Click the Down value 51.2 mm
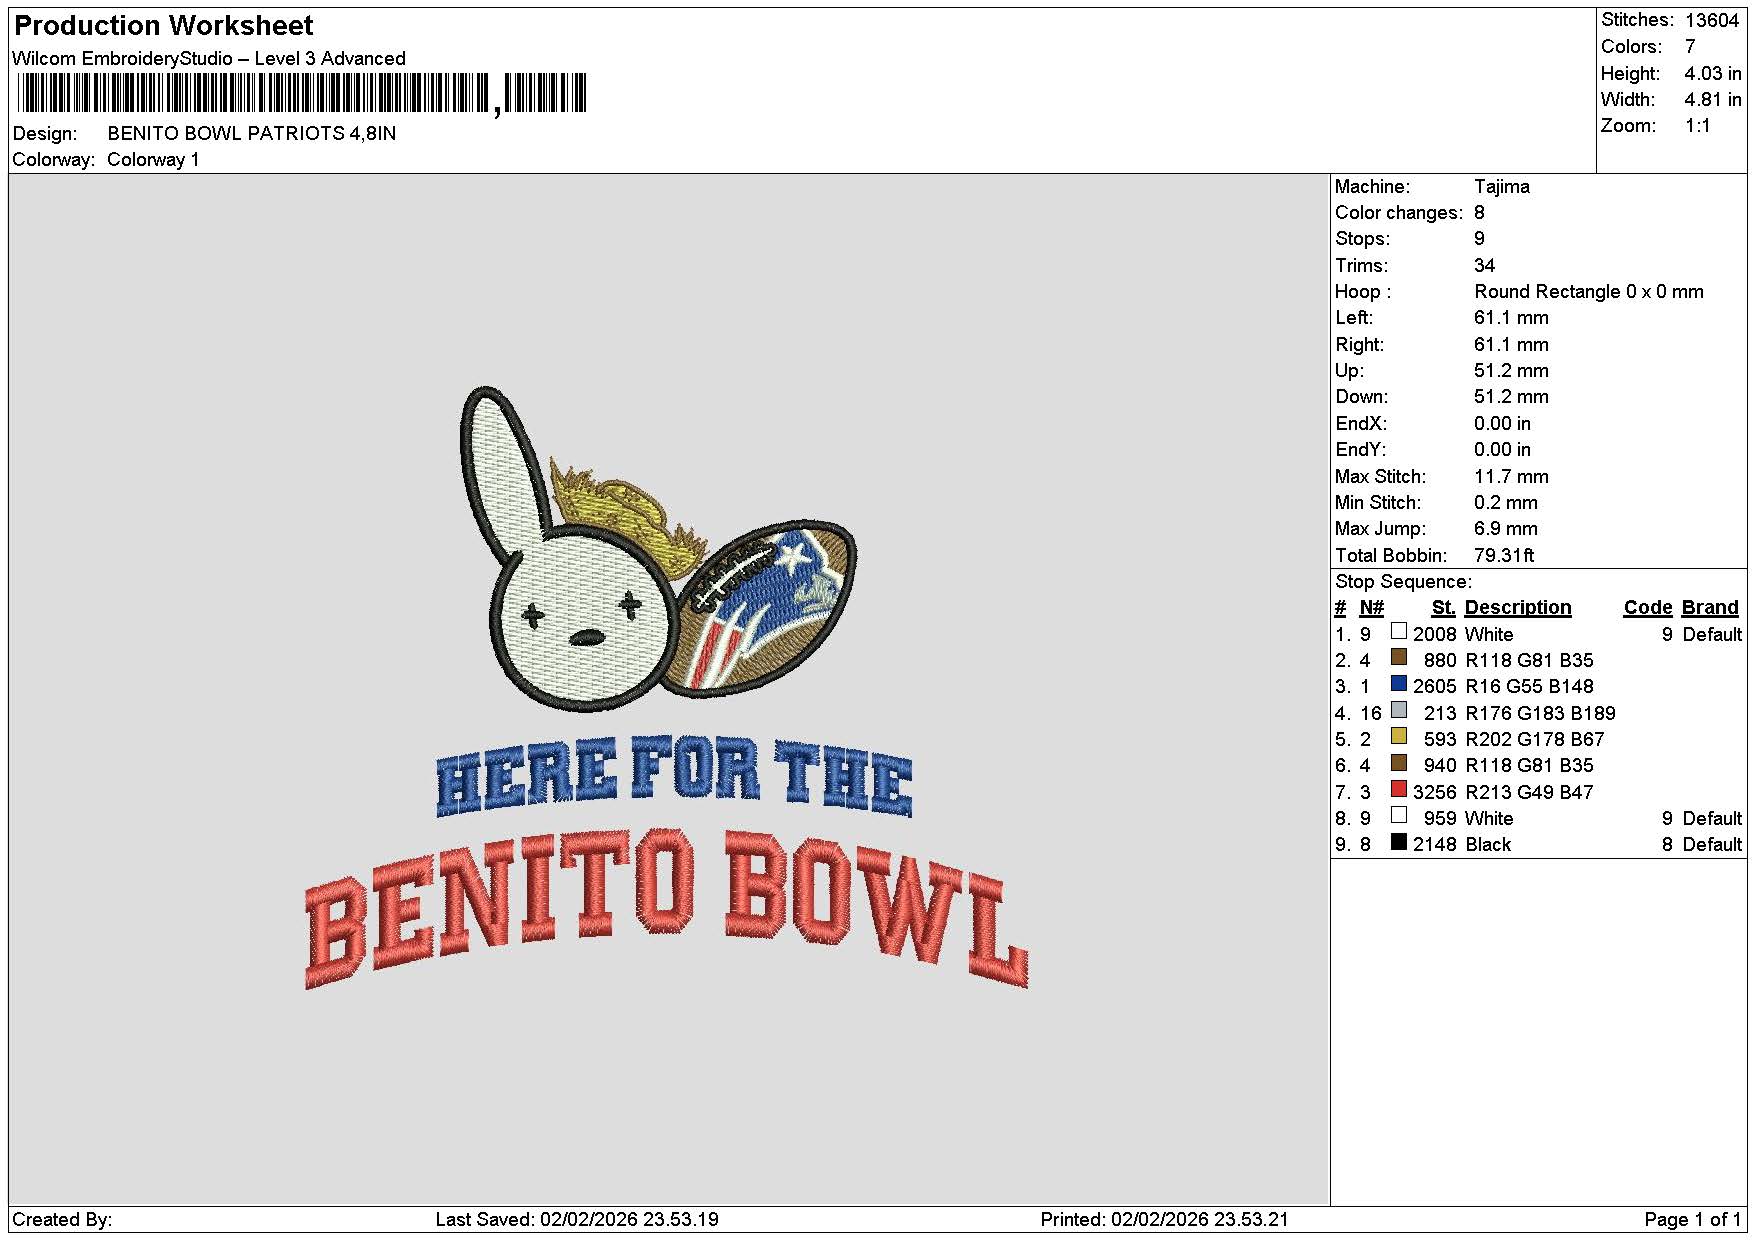This screenshot has height=1240, width=1755. pyautogui.click(x=1511, y=397)
